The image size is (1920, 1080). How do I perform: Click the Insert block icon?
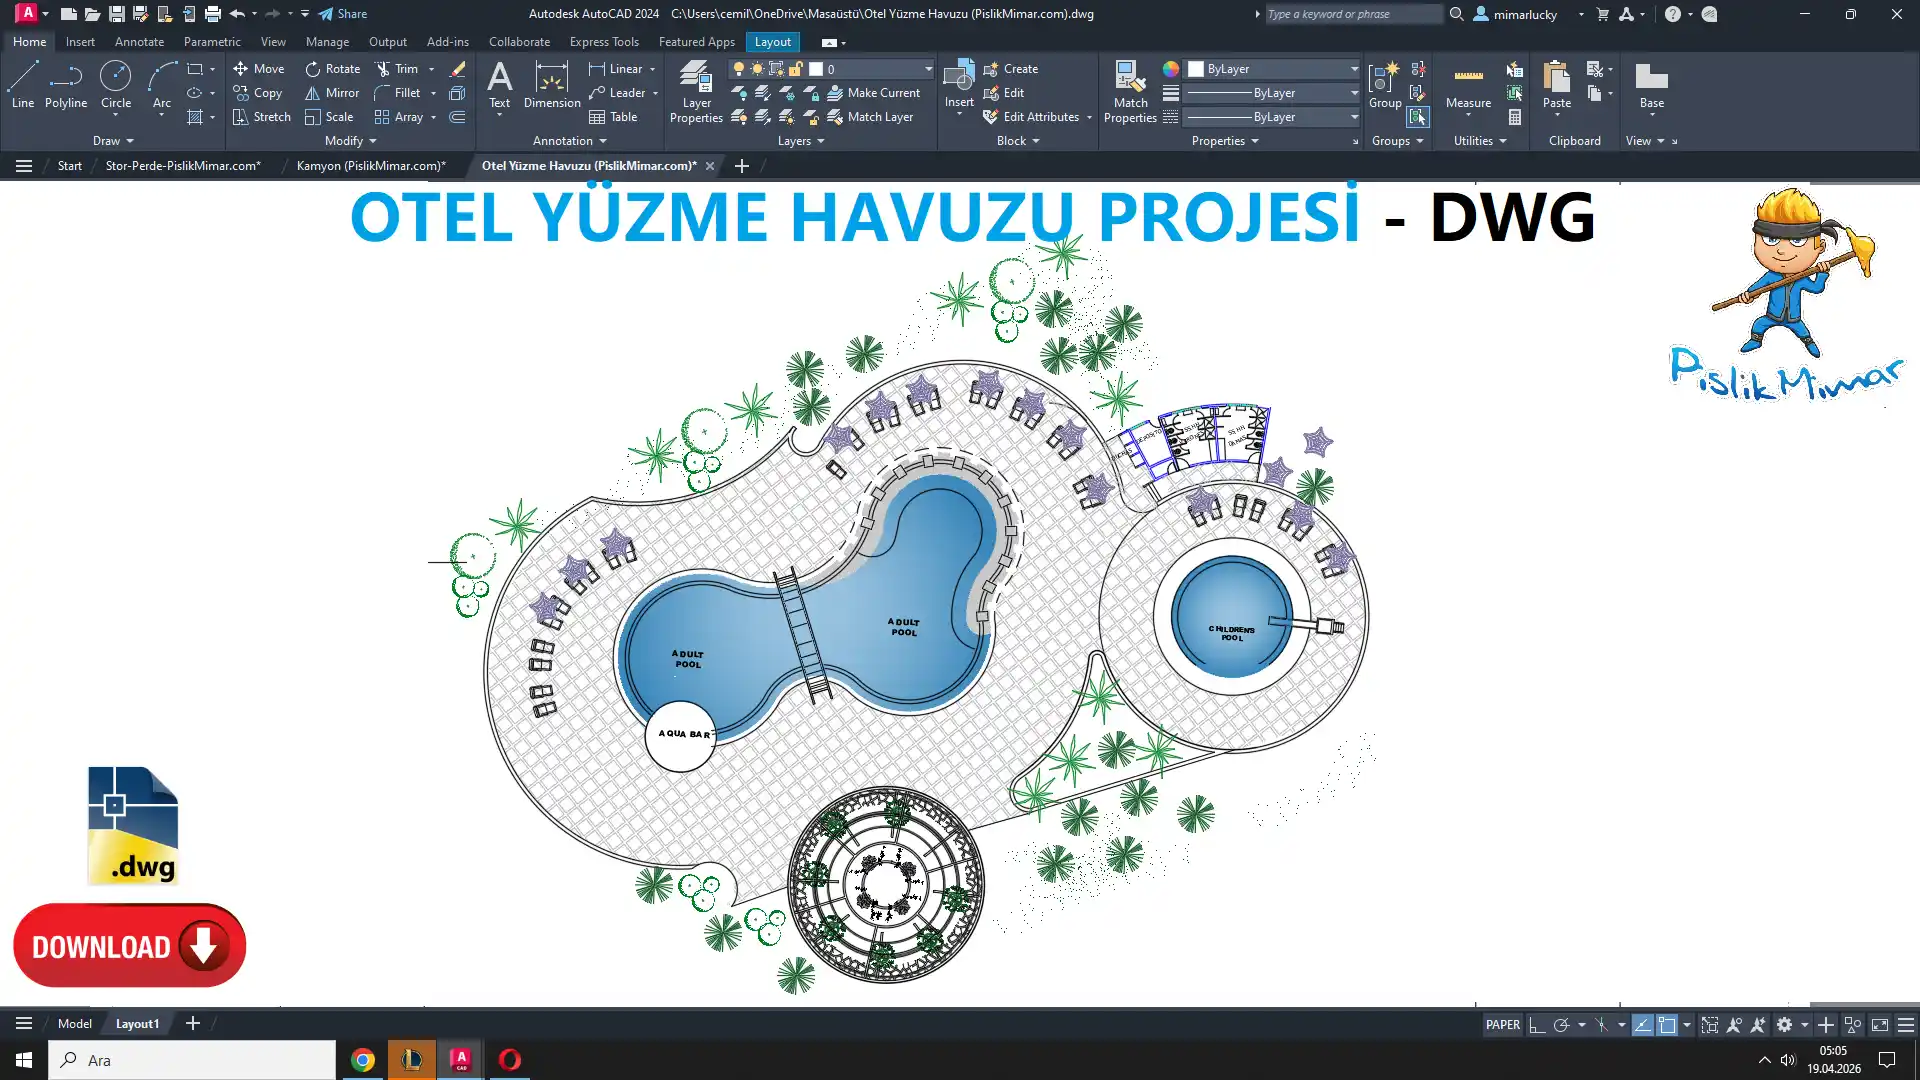pos(958,80)
